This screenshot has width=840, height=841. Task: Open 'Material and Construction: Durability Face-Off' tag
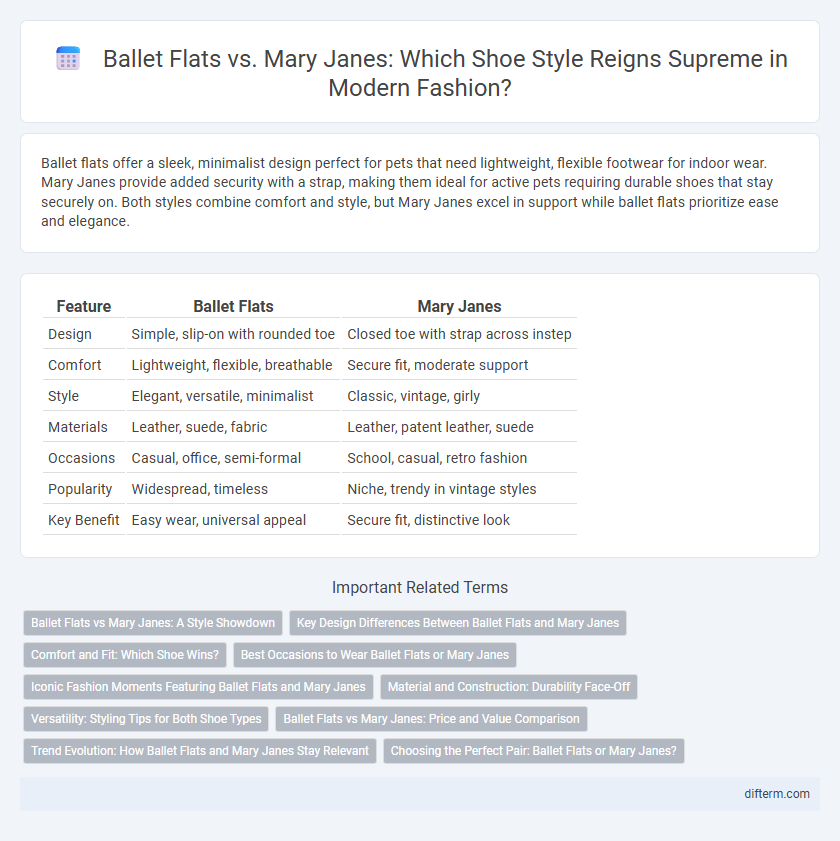tap(509, 687)
